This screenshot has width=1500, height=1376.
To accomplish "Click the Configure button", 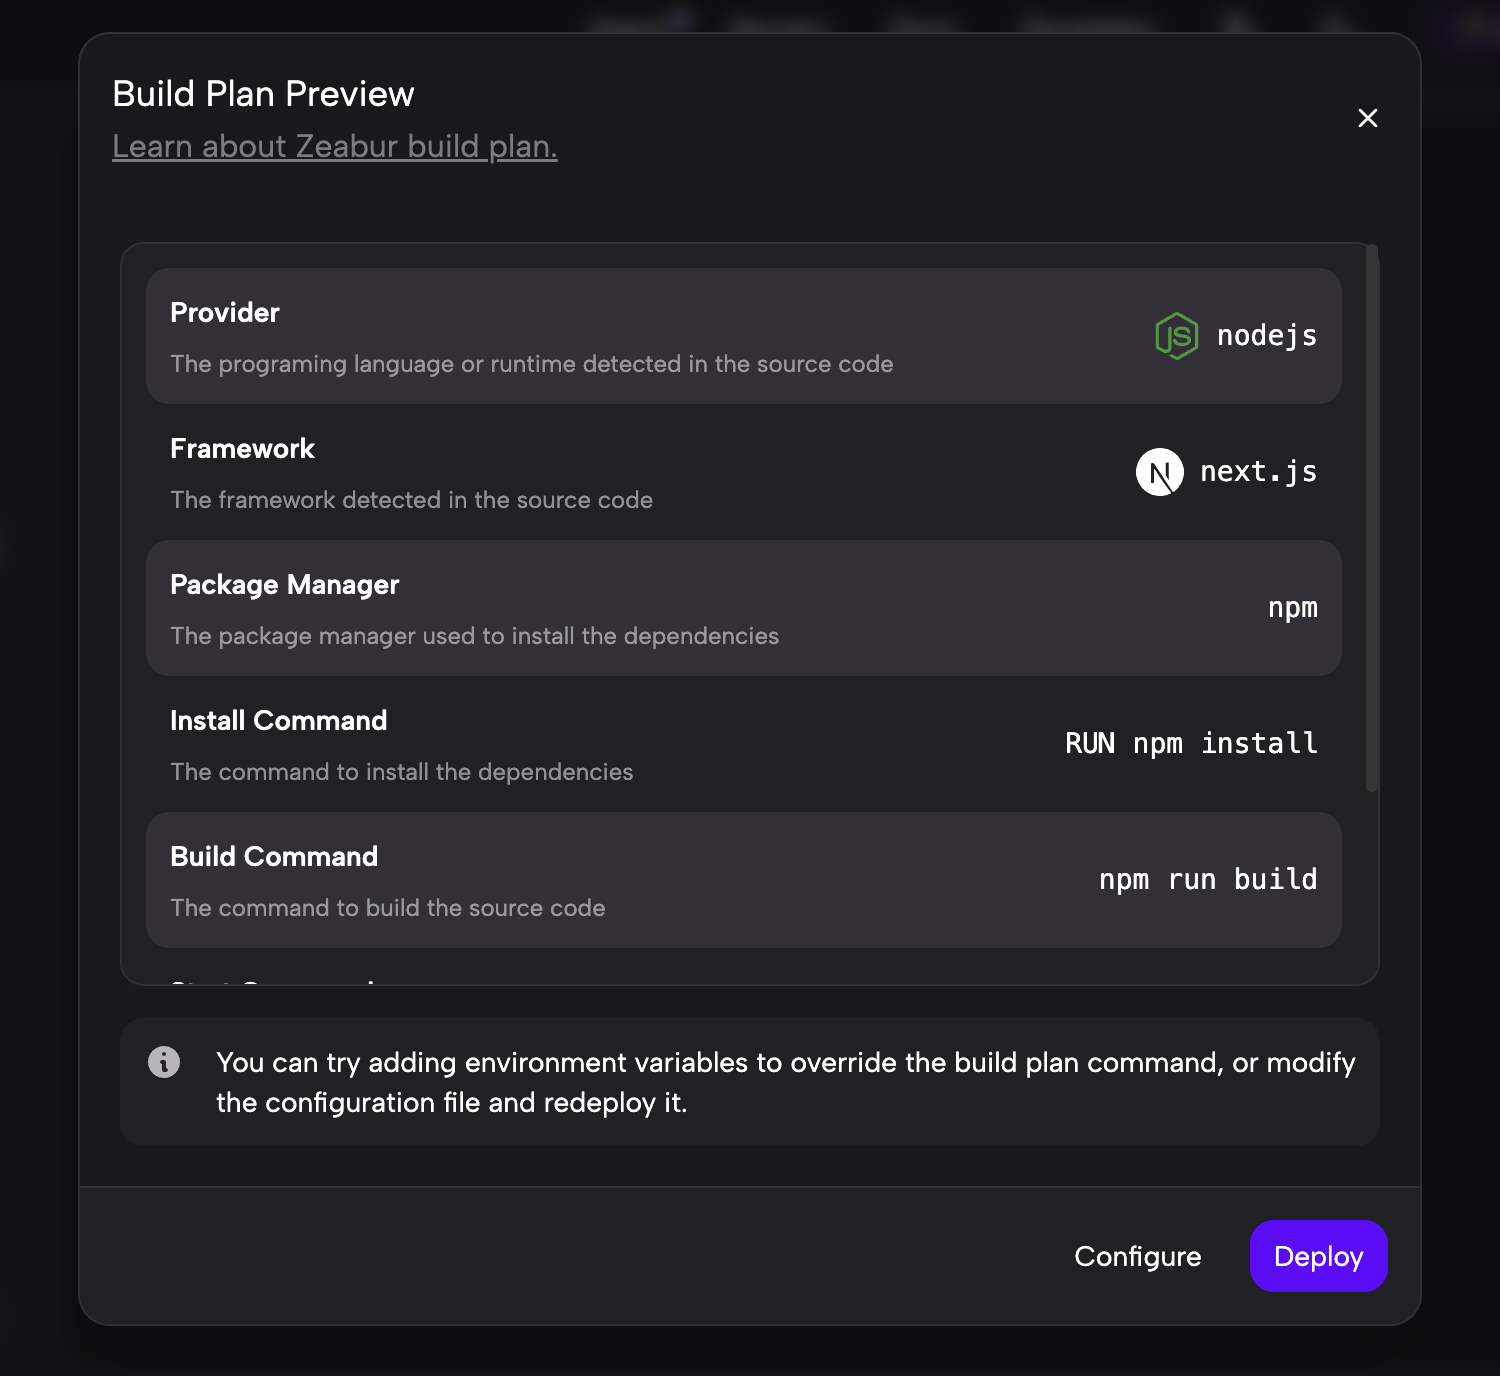I will pyautogui.click(x=1137, y=1256).
